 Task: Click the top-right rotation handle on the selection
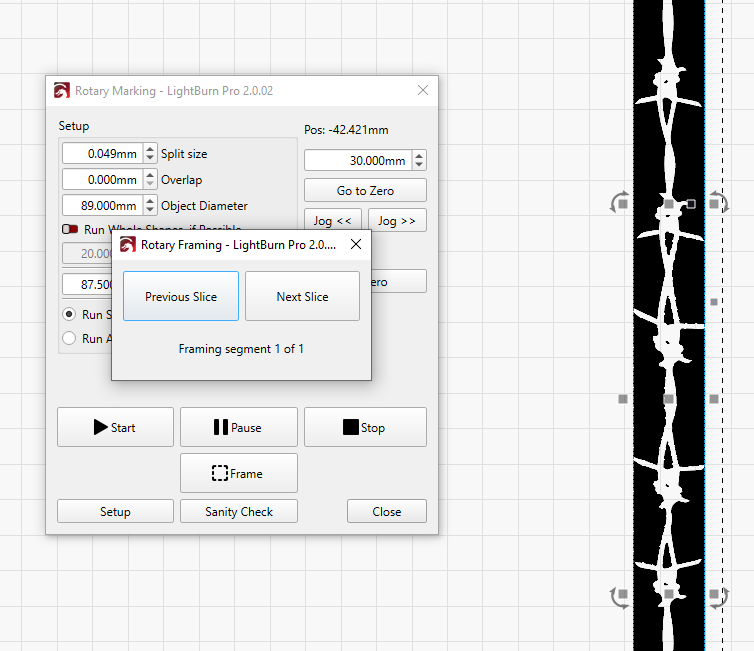click(718, 203)
